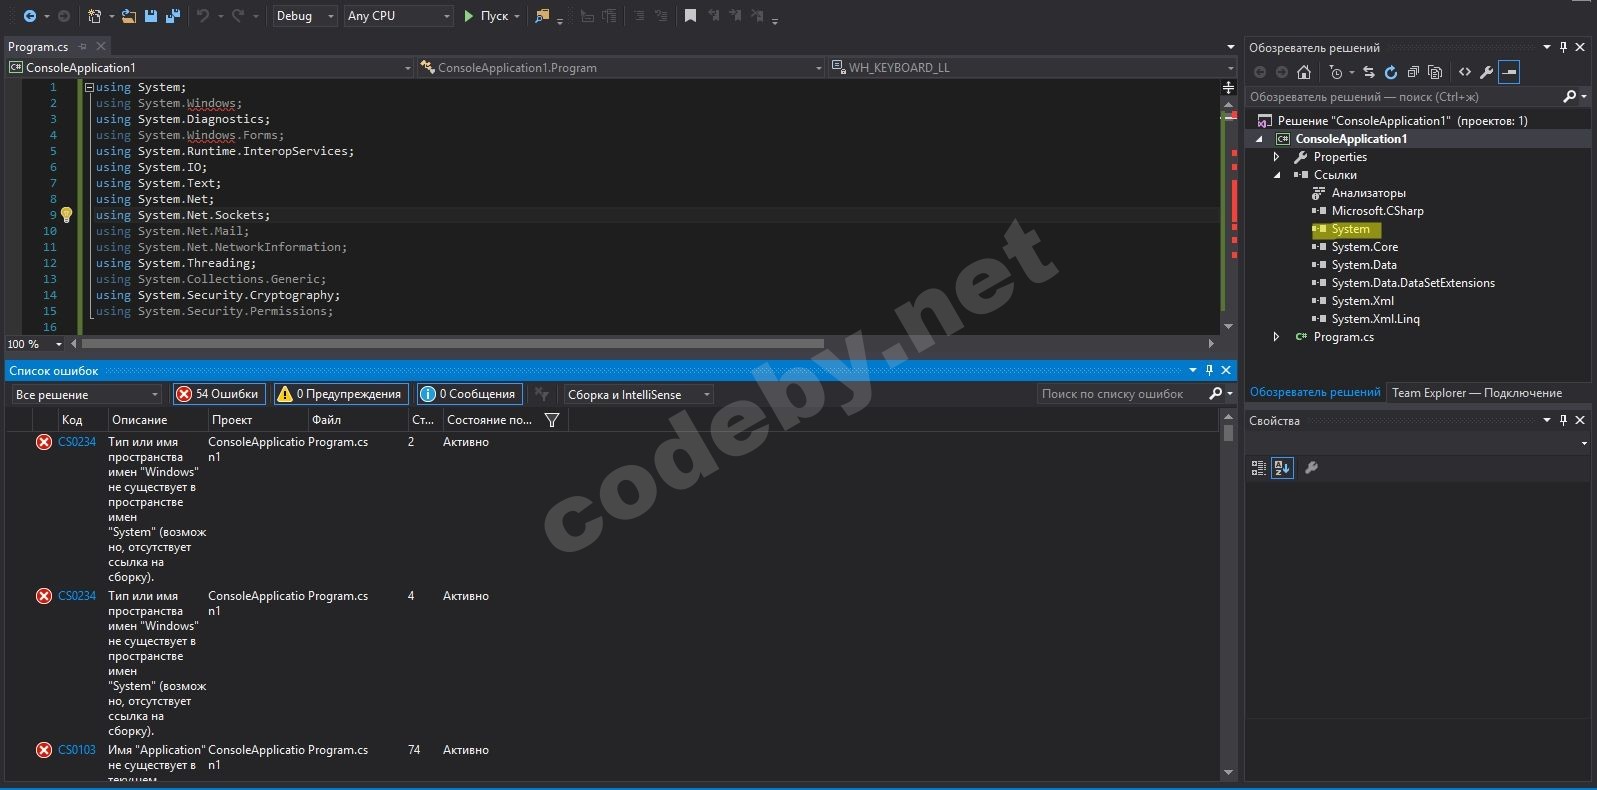Viewport: 1597px width, 790px height.
Task: Open the Debug configuration dropdown
Action: 305,16
